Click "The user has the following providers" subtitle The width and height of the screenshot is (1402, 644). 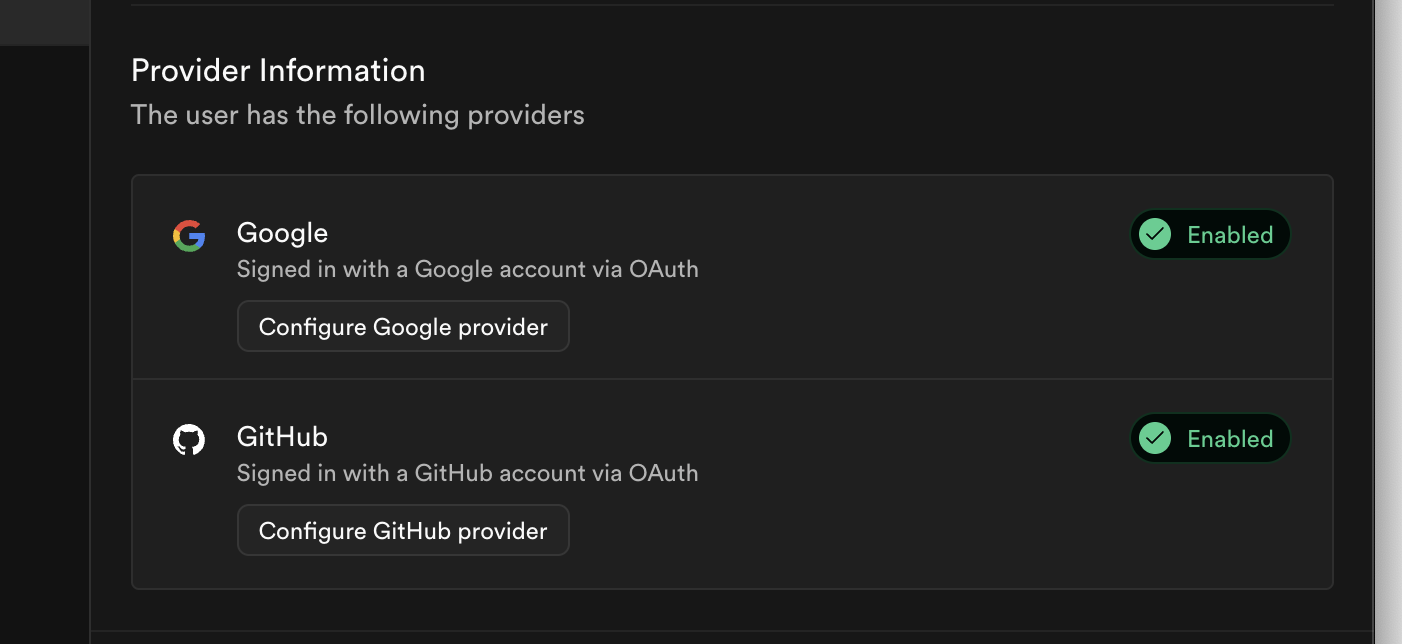click(x=357, y=115)
